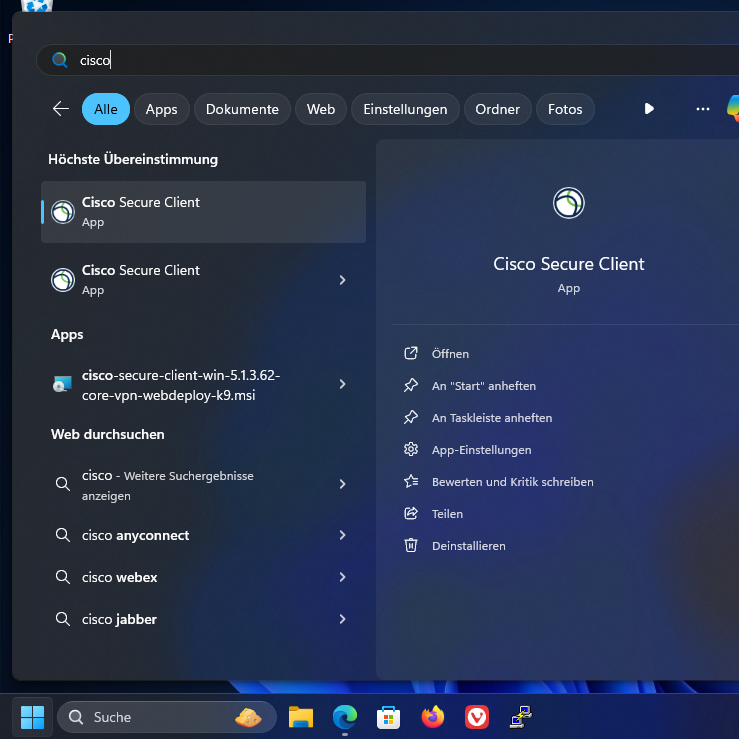Choose Deinstallieren for Cisco Secure Client
This screenshot has width=739, height=739.
click(468, 546)
